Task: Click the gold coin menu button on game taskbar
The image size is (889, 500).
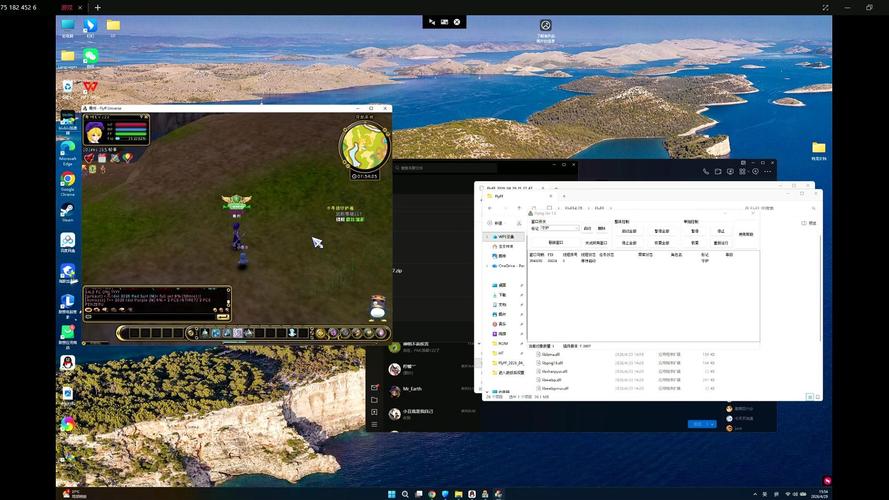Action: tap(321, 333)
